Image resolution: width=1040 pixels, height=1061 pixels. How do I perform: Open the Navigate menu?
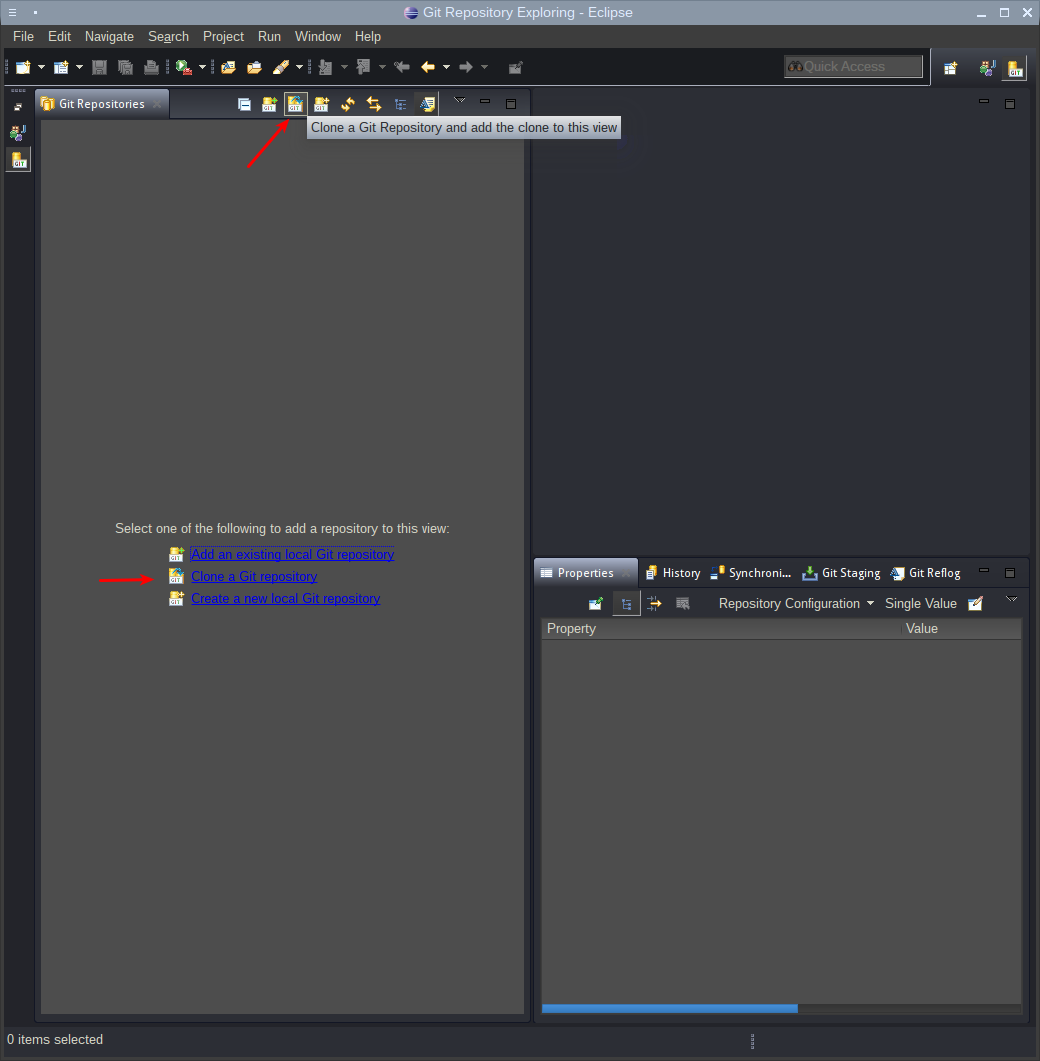coord(109,37)
